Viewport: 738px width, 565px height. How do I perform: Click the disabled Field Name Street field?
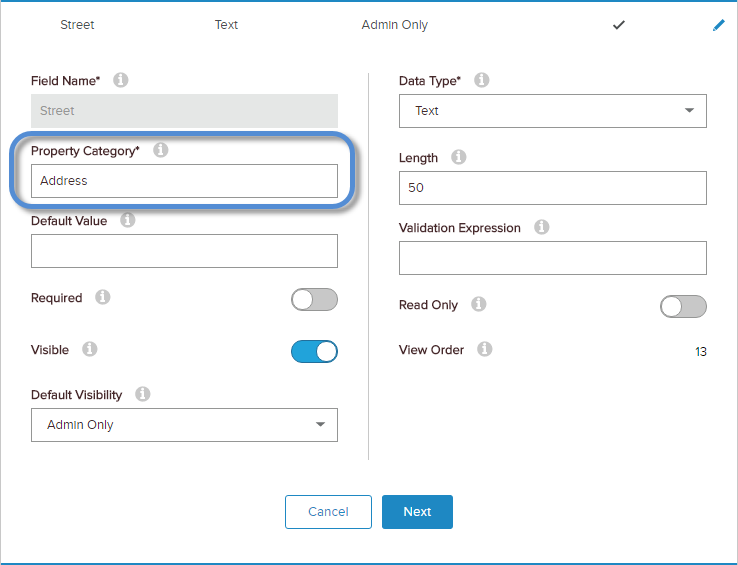184,111
